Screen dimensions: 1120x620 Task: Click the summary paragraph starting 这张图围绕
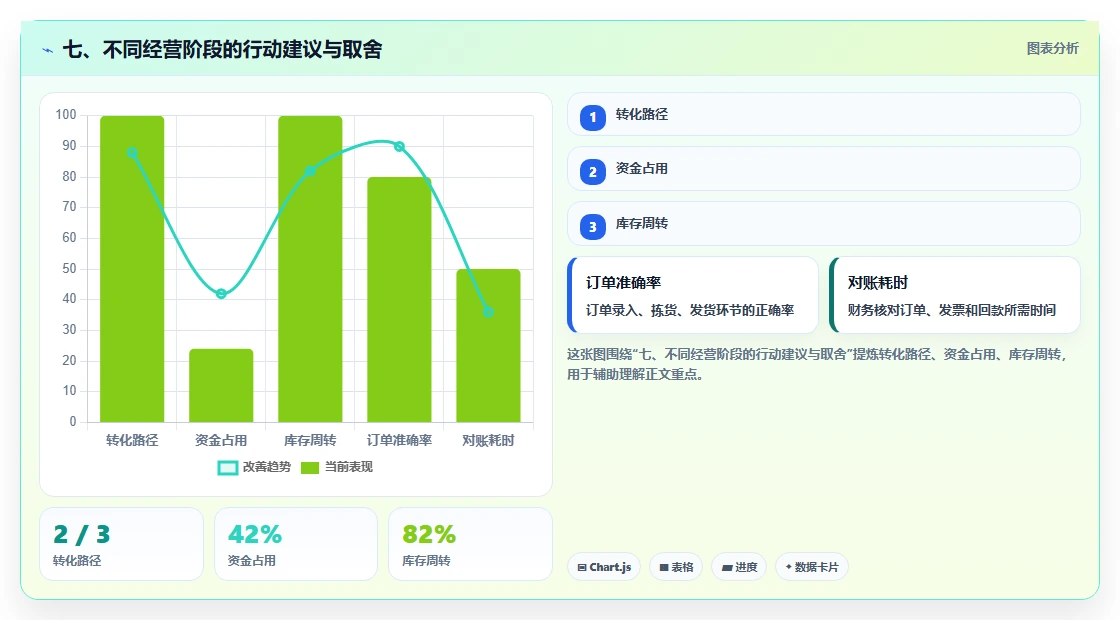(816, 364)
